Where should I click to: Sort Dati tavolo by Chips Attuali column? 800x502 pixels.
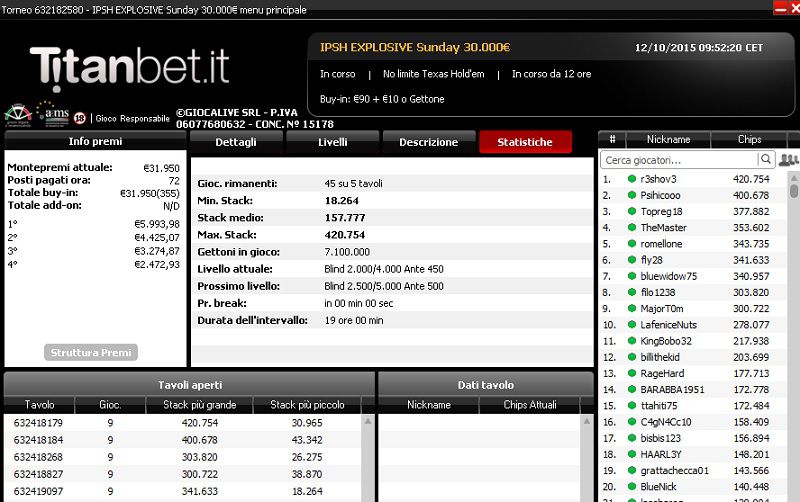(x=530, y=405)
